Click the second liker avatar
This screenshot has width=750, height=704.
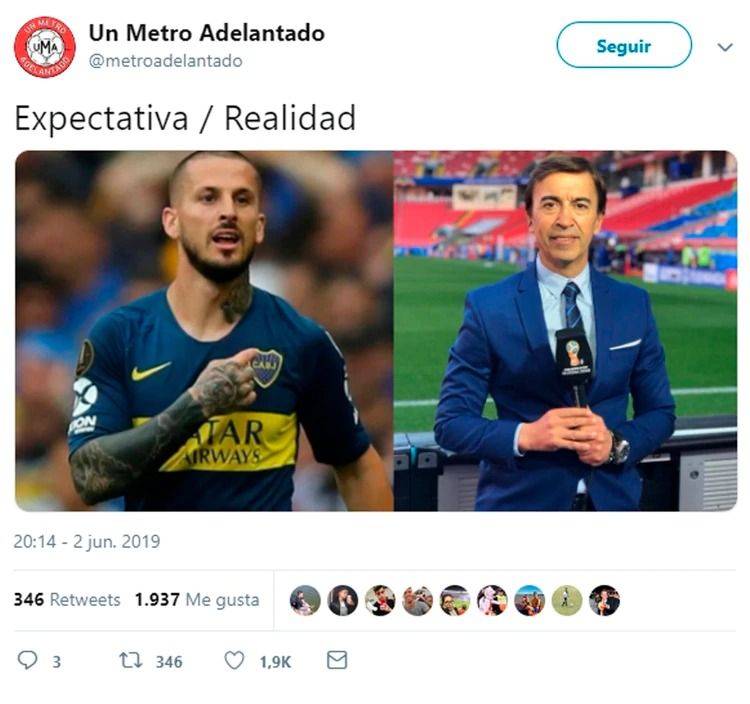point(342,600)
